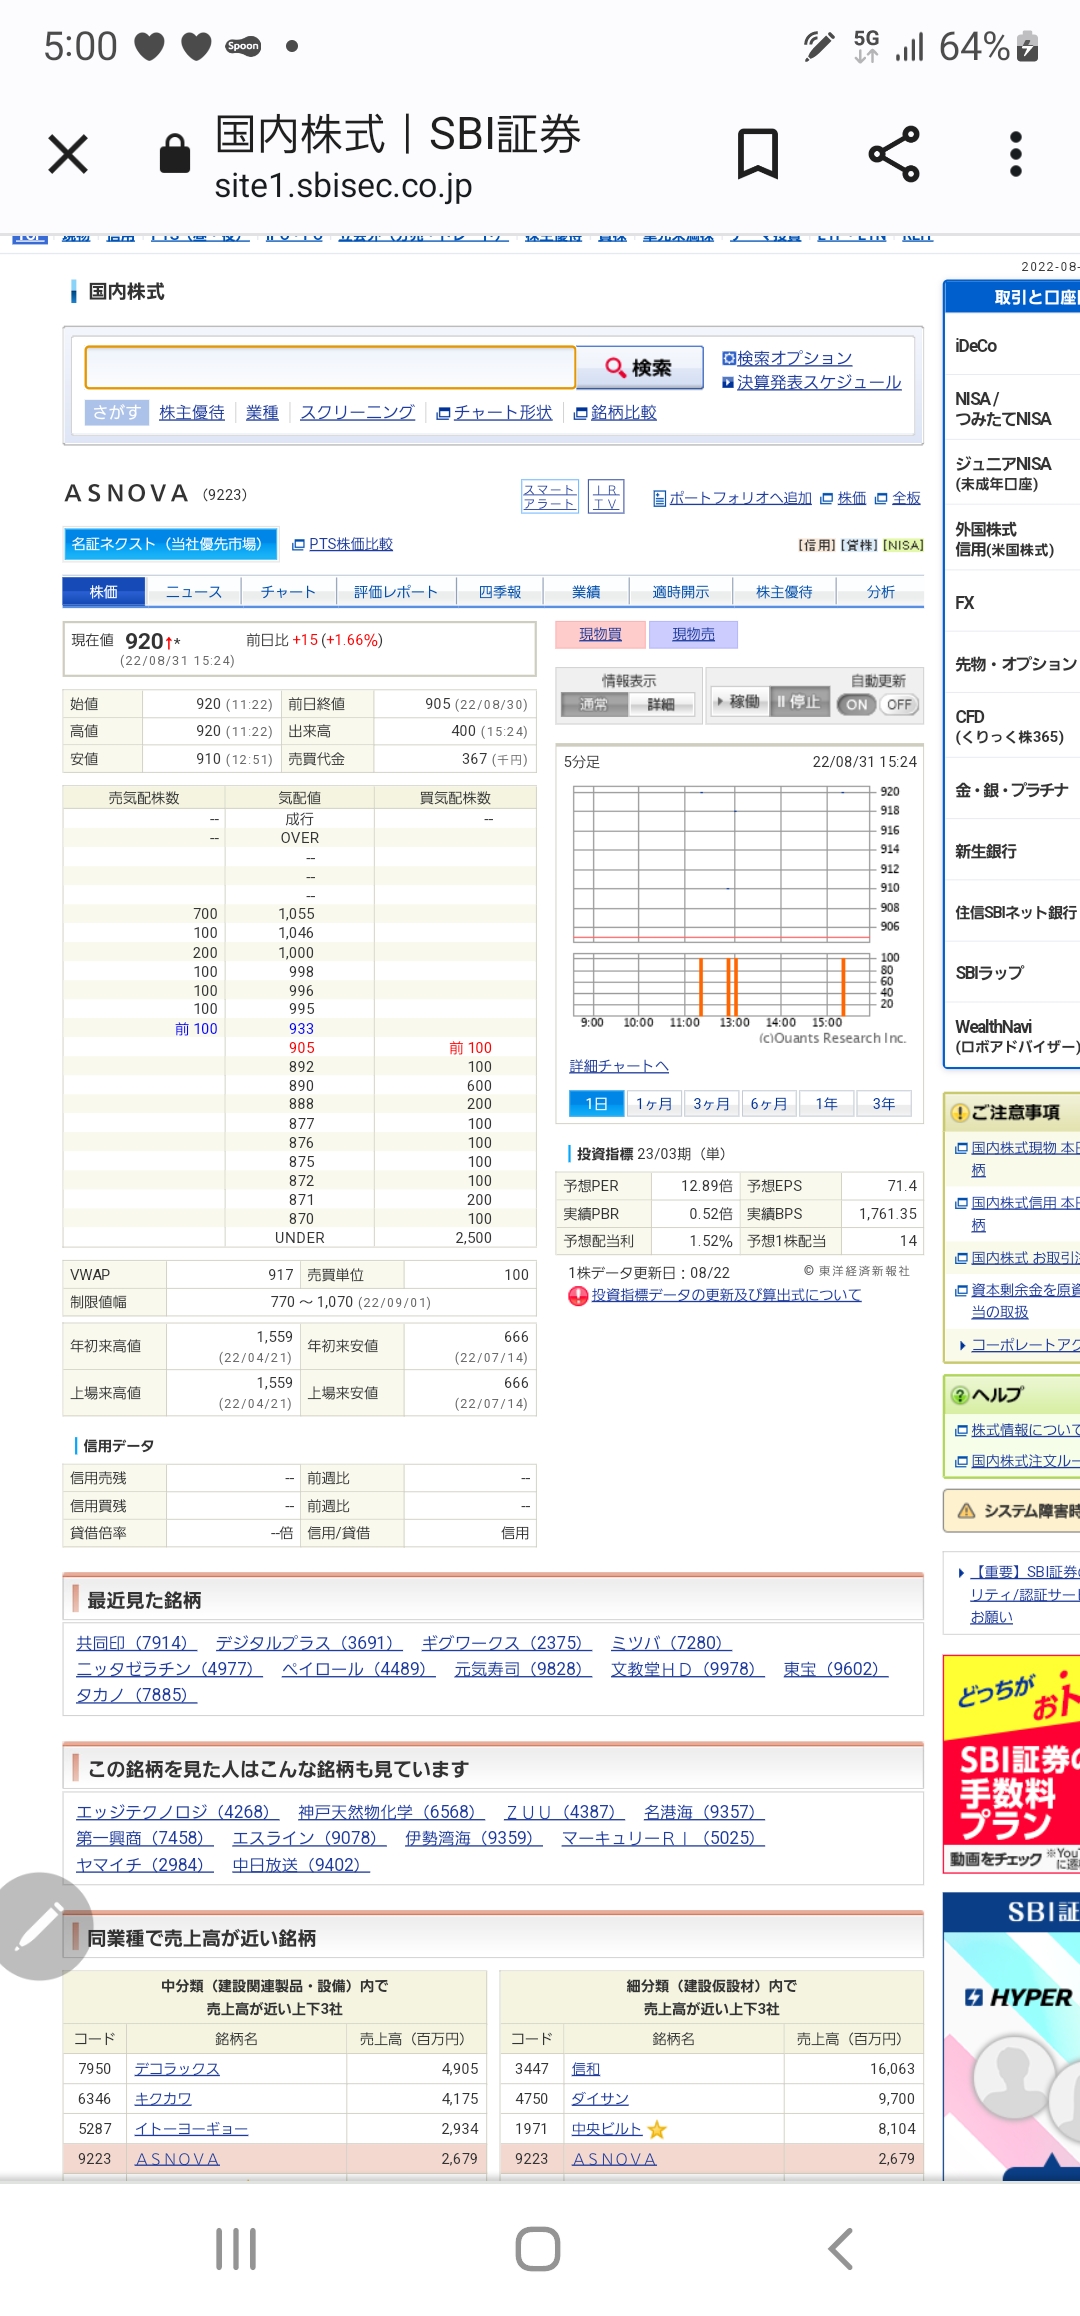Open the 適時開示 tab

681,592
